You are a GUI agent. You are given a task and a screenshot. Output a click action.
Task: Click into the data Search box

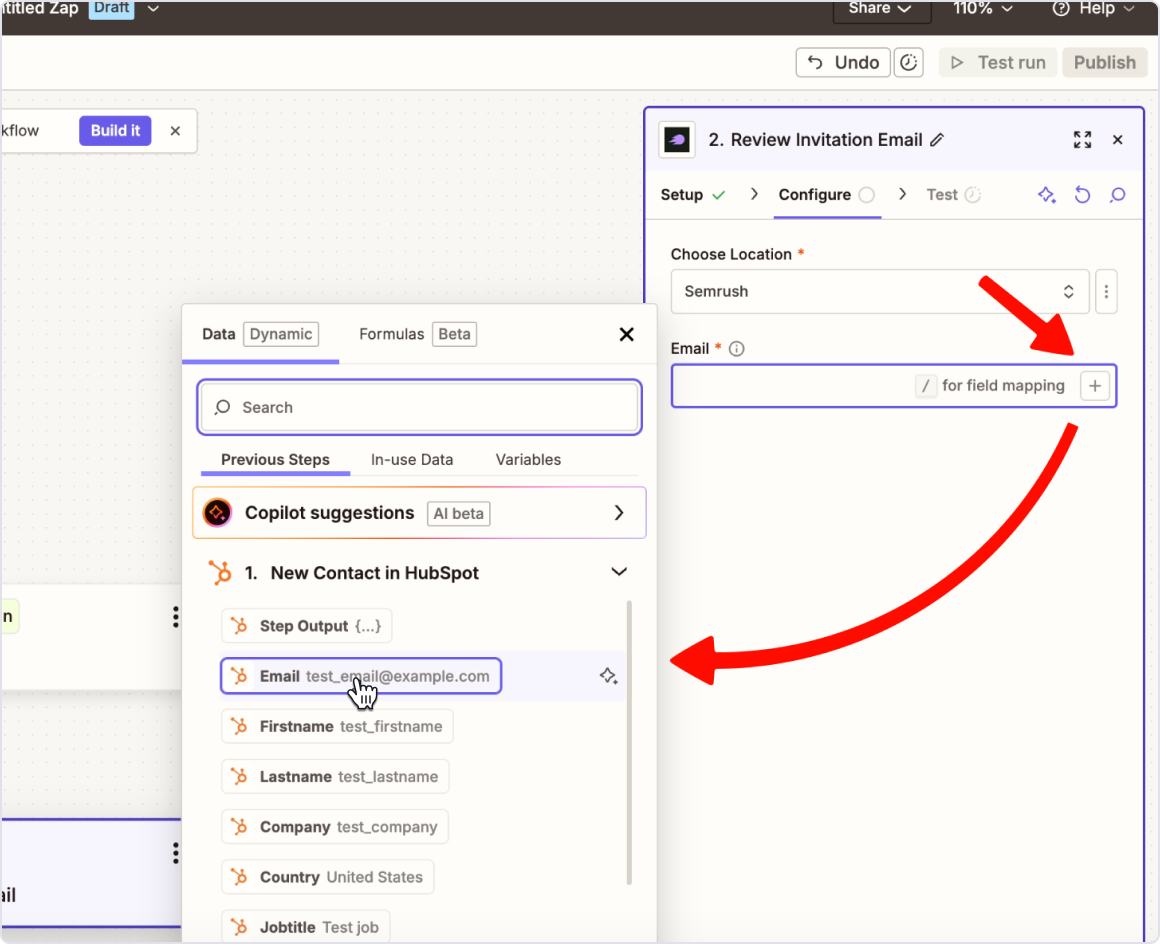419,408
